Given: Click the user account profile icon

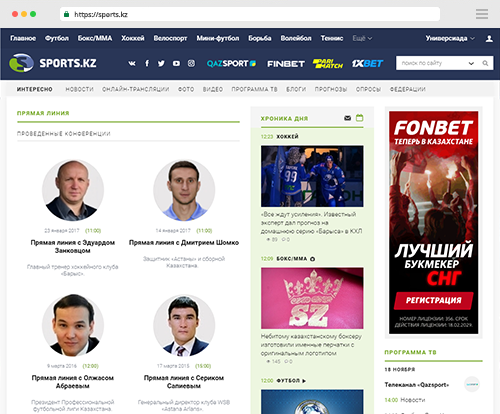Looking at the screenshot, I should click(489, 38).
